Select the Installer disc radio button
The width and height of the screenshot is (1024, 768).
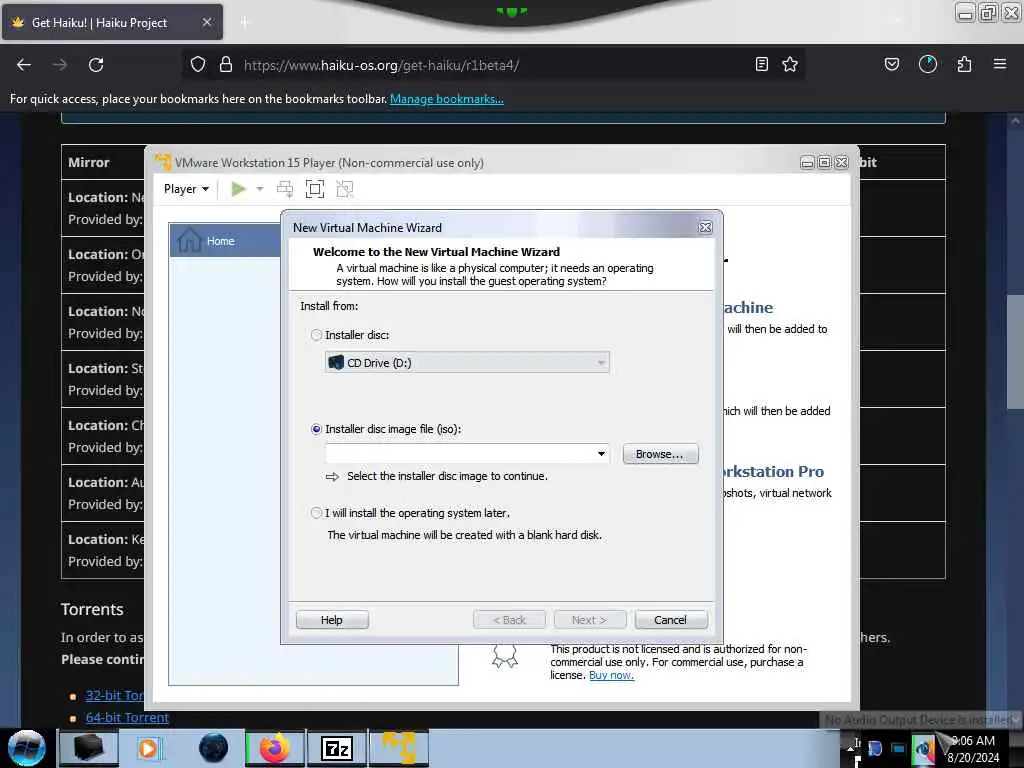coord(317,335)
